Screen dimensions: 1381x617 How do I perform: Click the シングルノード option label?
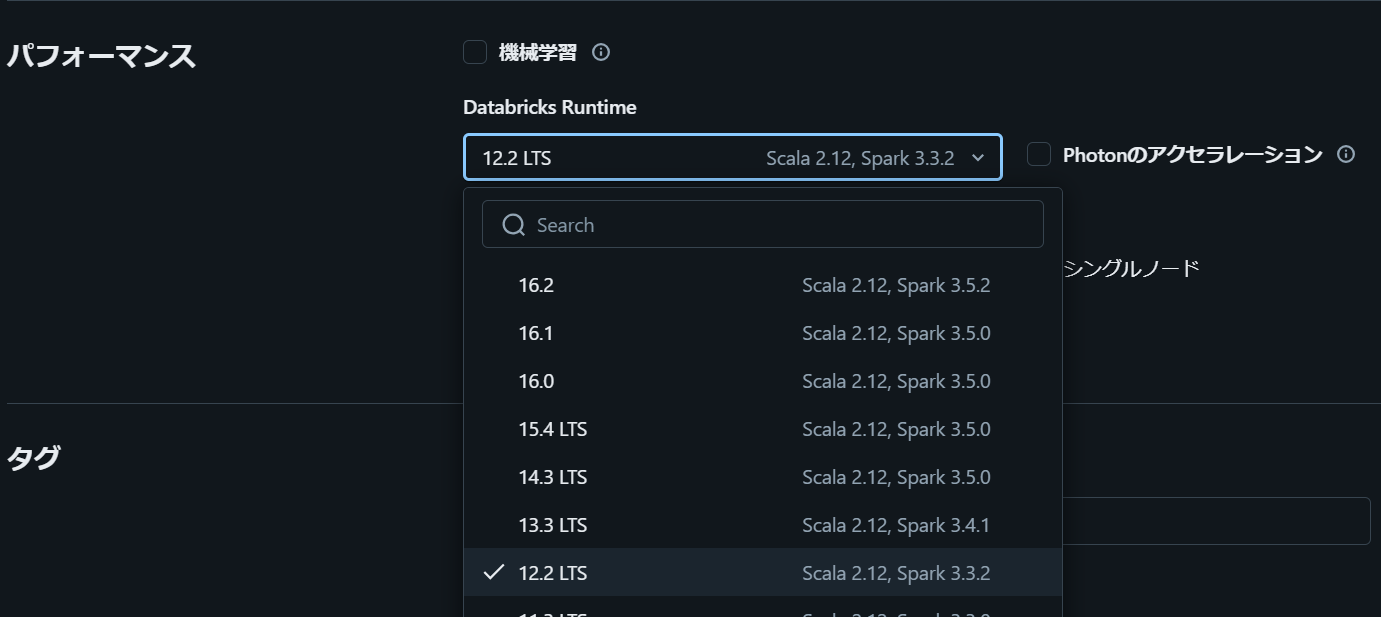[1131, 268]
